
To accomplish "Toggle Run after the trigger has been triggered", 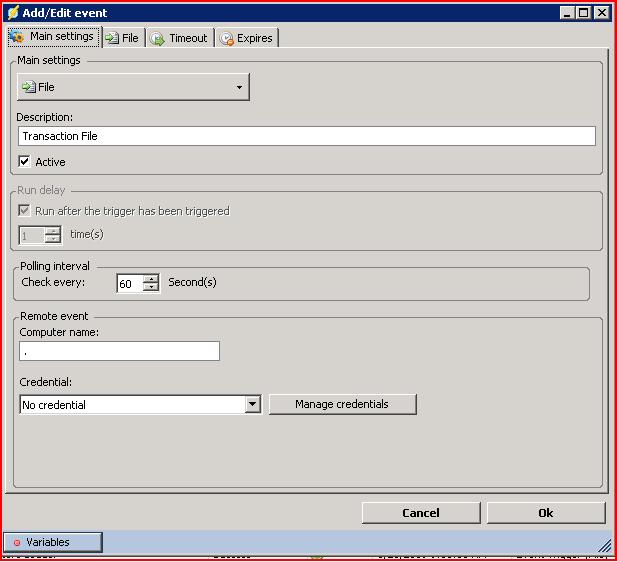I will (x=25, y=211).
